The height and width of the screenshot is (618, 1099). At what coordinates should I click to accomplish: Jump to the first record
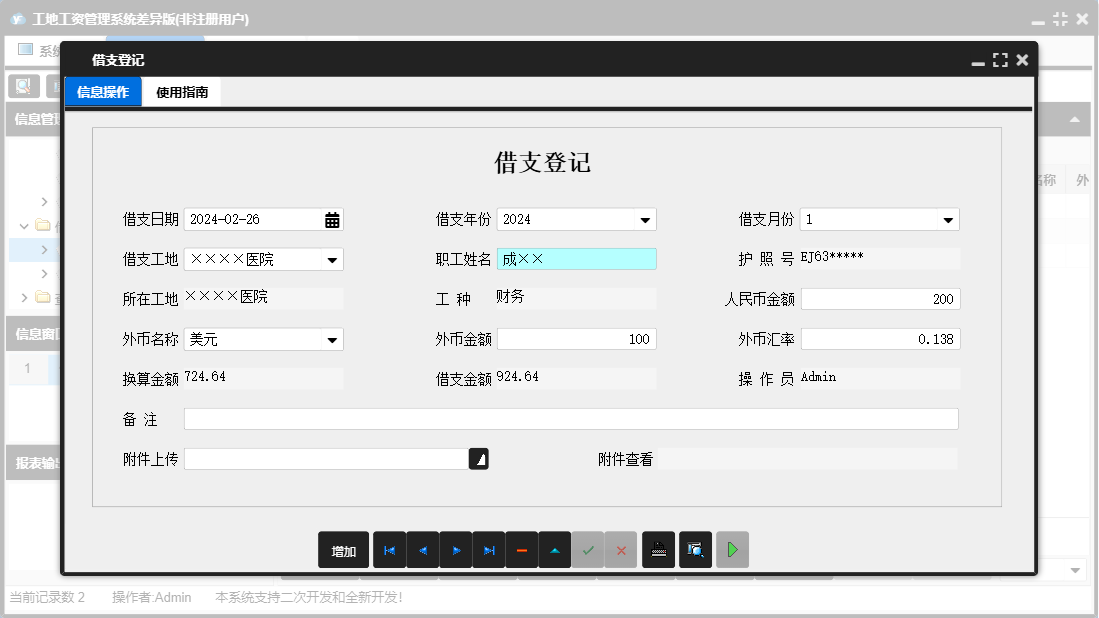[x=390, y=549]
